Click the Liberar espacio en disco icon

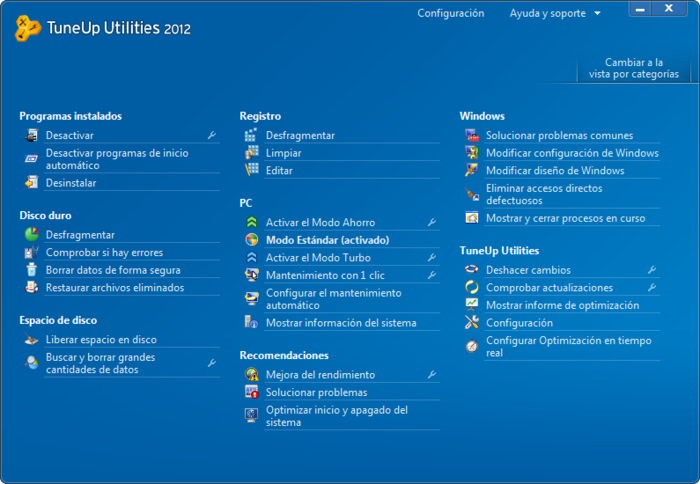click(31, 339)
